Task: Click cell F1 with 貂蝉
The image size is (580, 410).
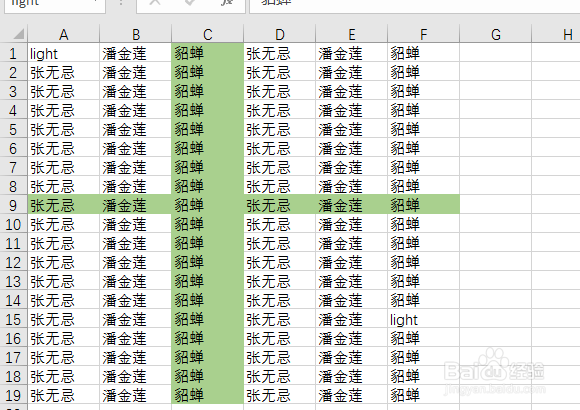Action: [424, 53]
